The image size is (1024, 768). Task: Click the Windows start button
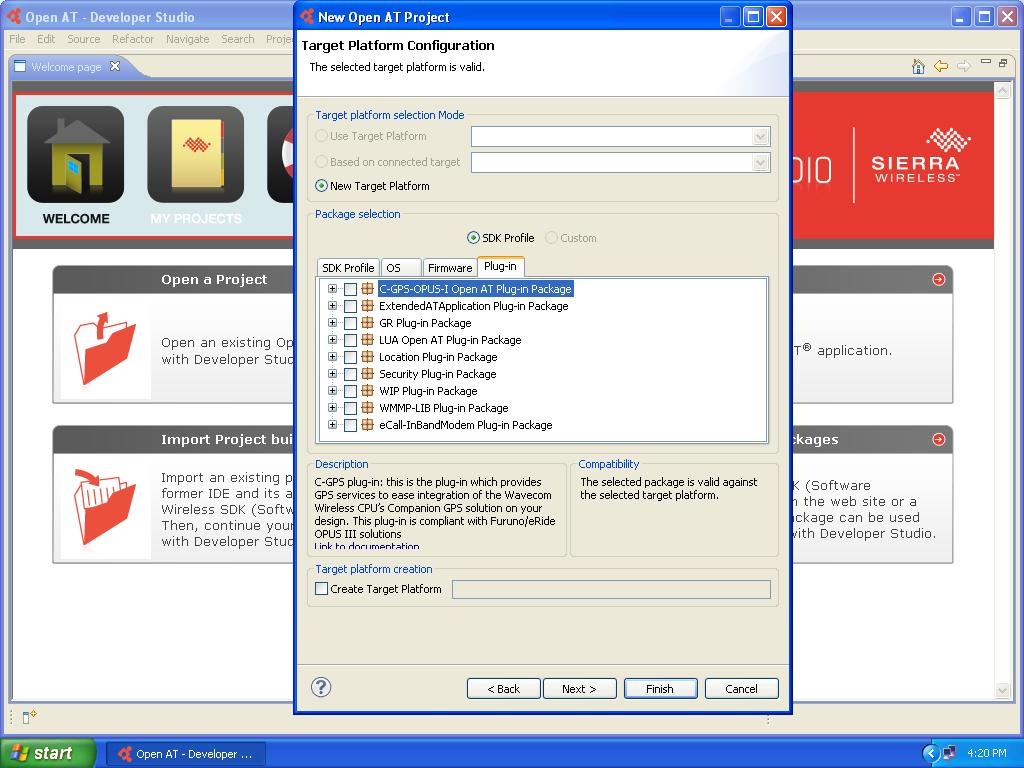(48, 753)
